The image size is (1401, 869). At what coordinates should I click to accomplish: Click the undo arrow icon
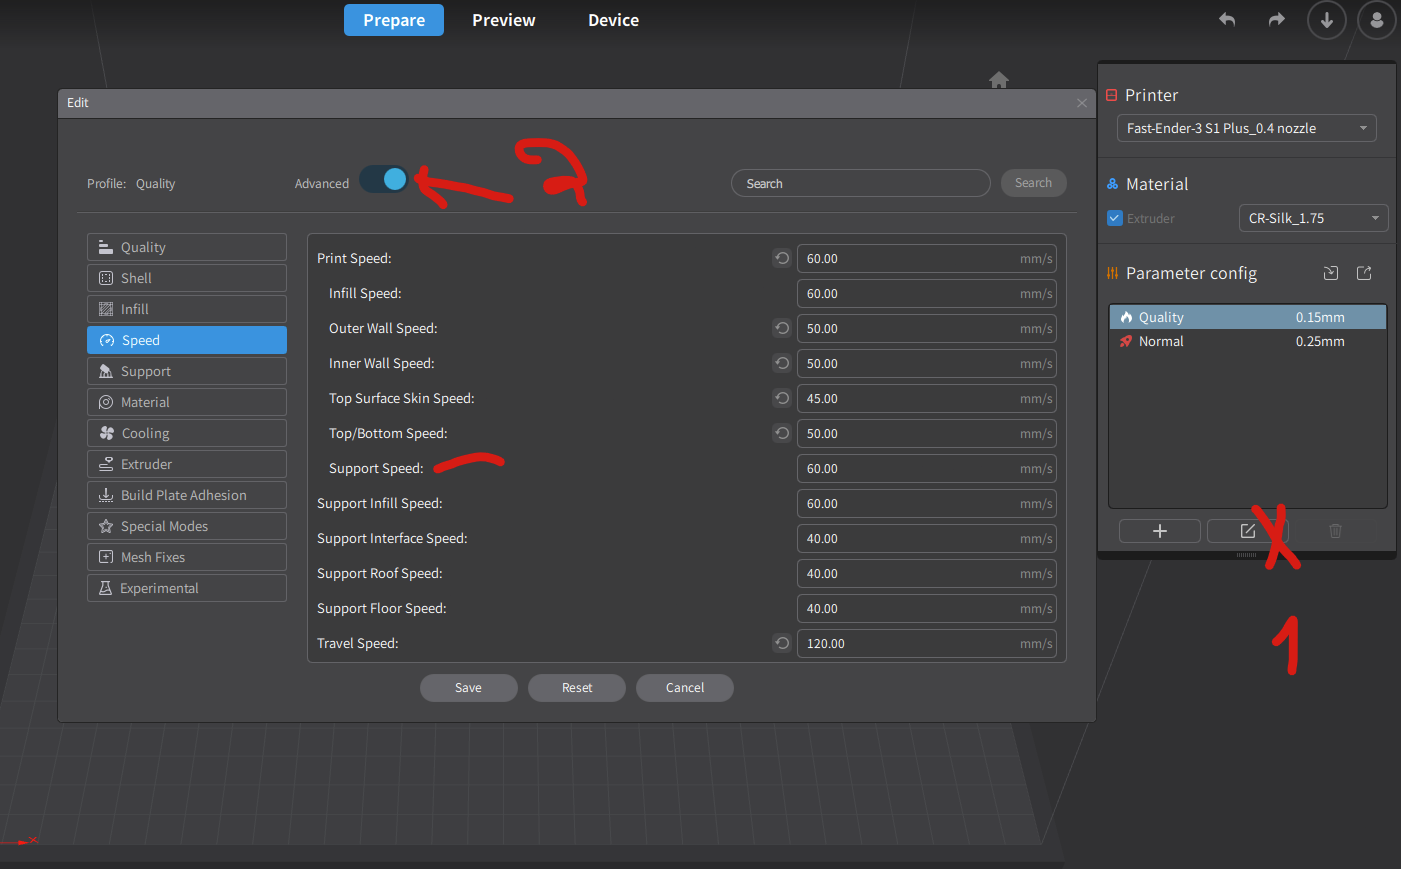pyautogui.click(x=1227, y=20)
